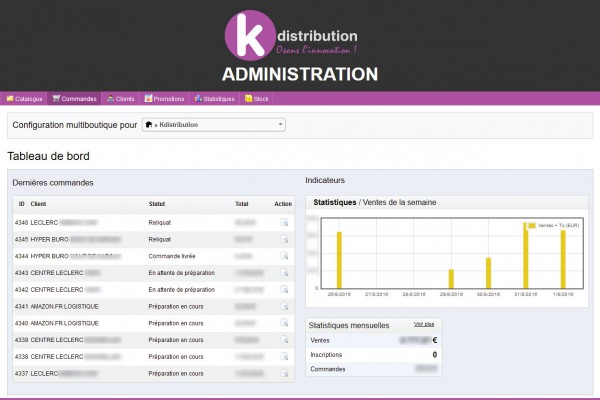Click the 'Ventes' monthly statistics row

click(373, 340)
